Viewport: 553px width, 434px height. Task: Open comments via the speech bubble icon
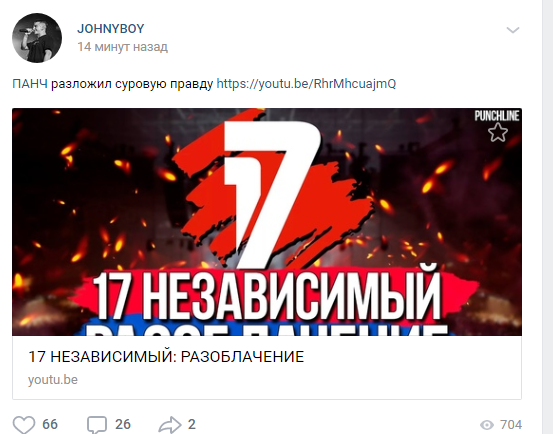click(97, 424)
